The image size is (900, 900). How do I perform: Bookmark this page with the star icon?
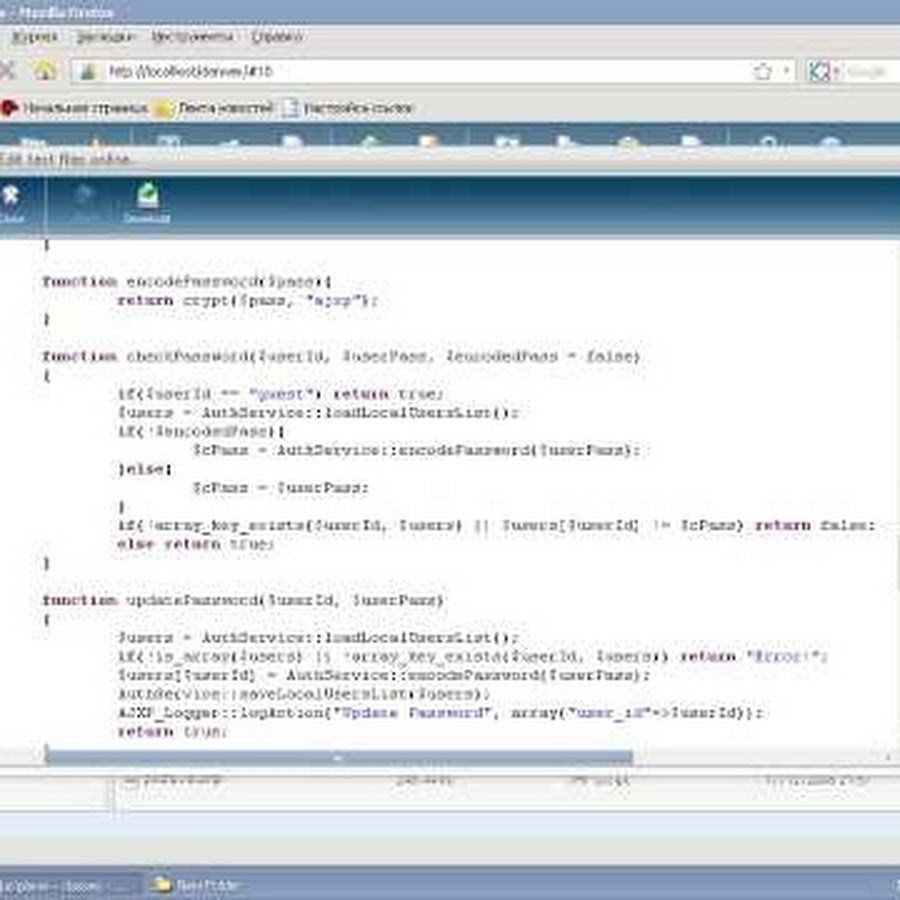(x=763, y=71)
